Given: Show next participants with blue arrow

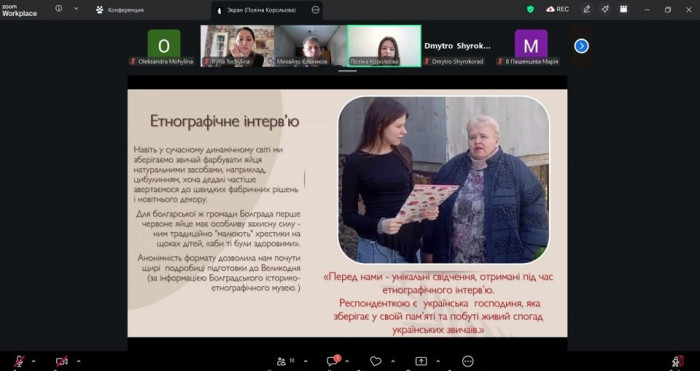Looking at the screenshot, I should click(581, 46).
